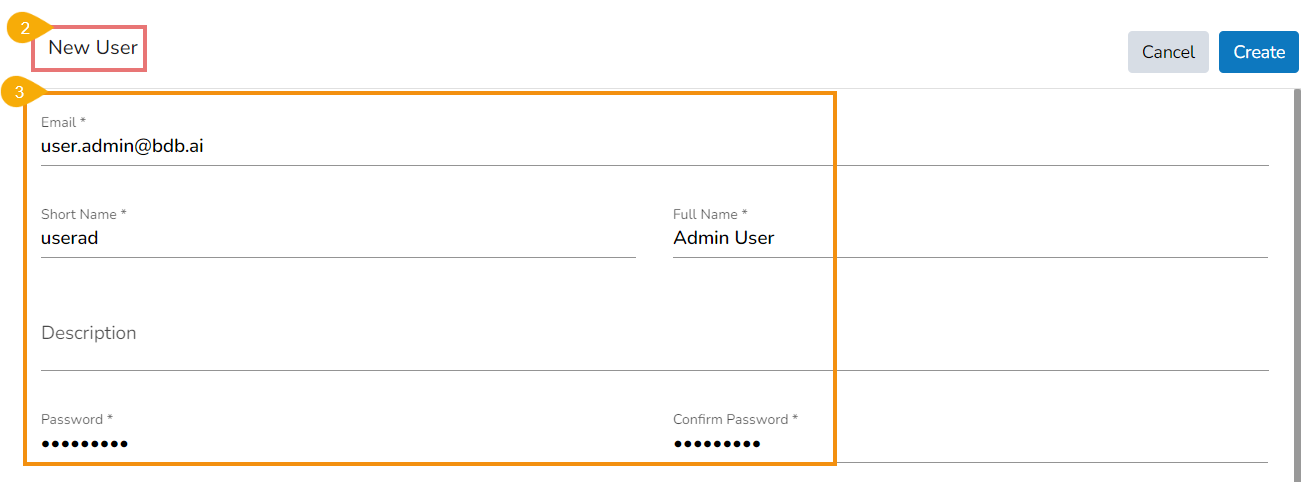Click the orange badge numbered 2
This screenshot has height=482, width=1310.
tap(25, 29)
